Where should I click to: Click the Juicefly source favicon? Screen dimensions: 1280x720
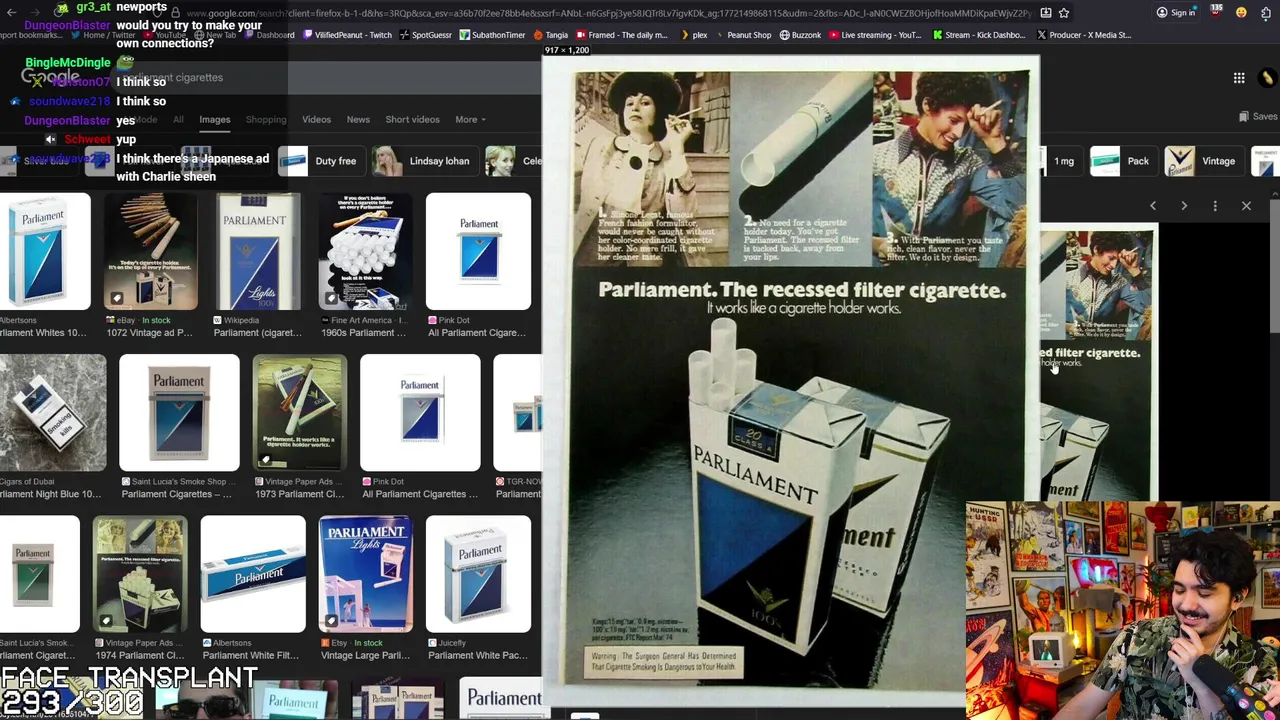[431, 643]
